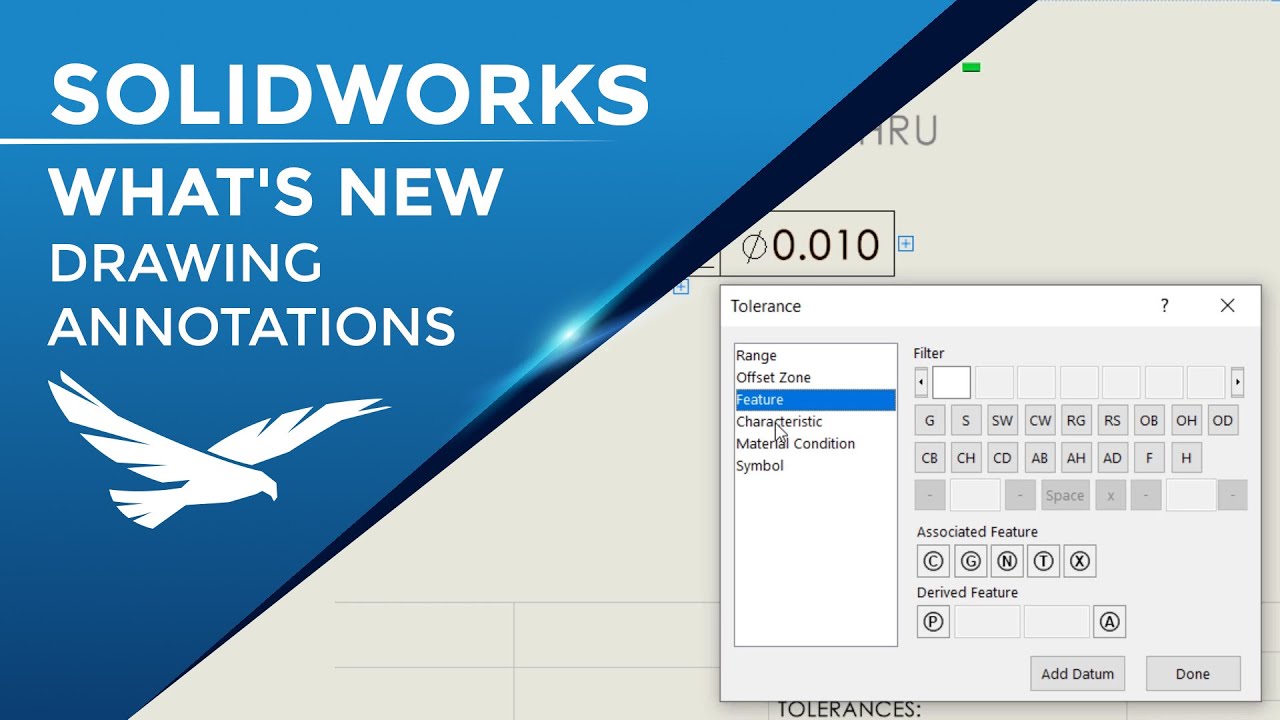Select the highlighted Feature list item

[x=815, y=400]
